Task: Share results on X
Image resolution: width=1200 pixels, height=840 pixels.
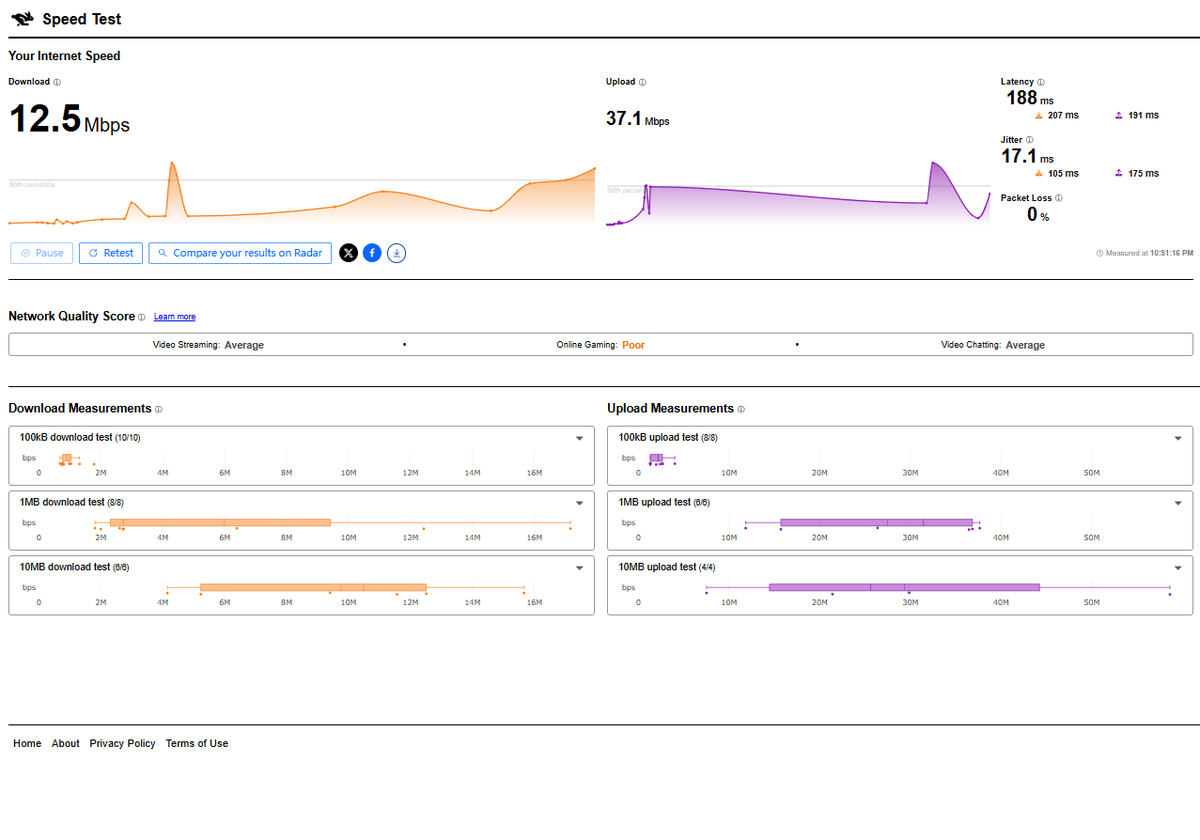Action: pyautogui.click(x=348, y=253)
